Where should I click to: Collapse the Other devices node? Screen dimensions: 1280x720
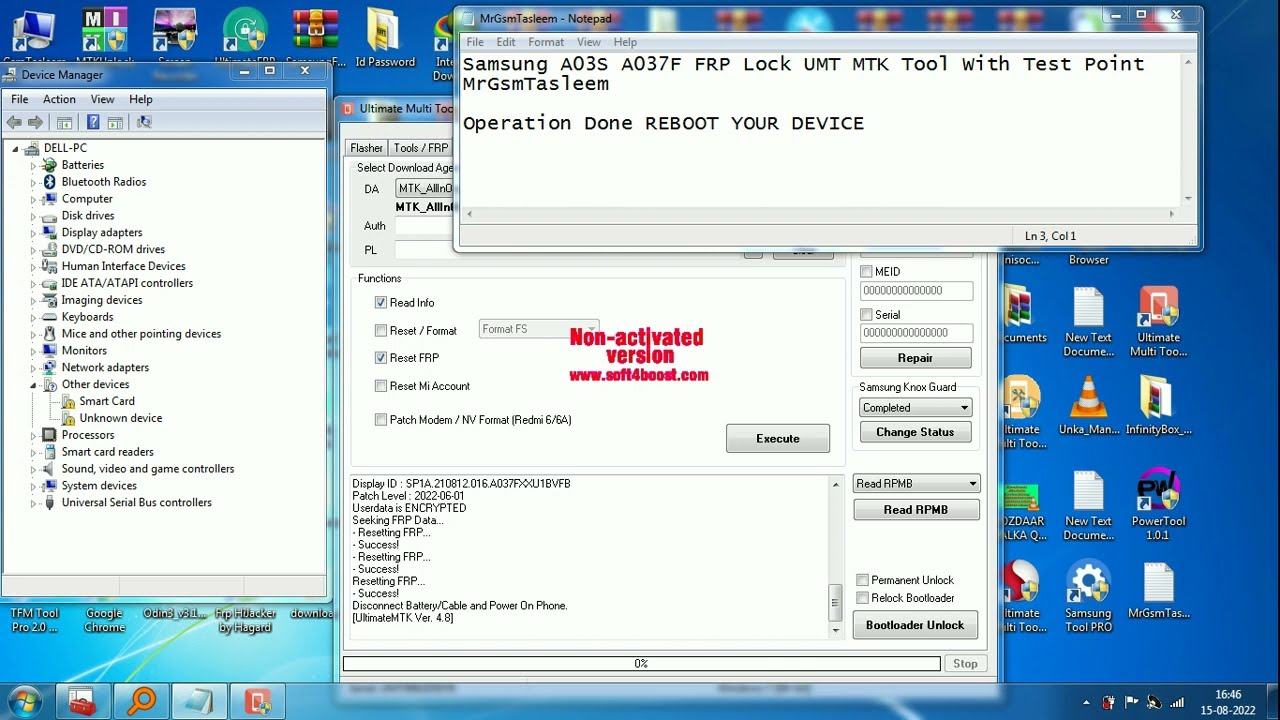pos(33,385)
